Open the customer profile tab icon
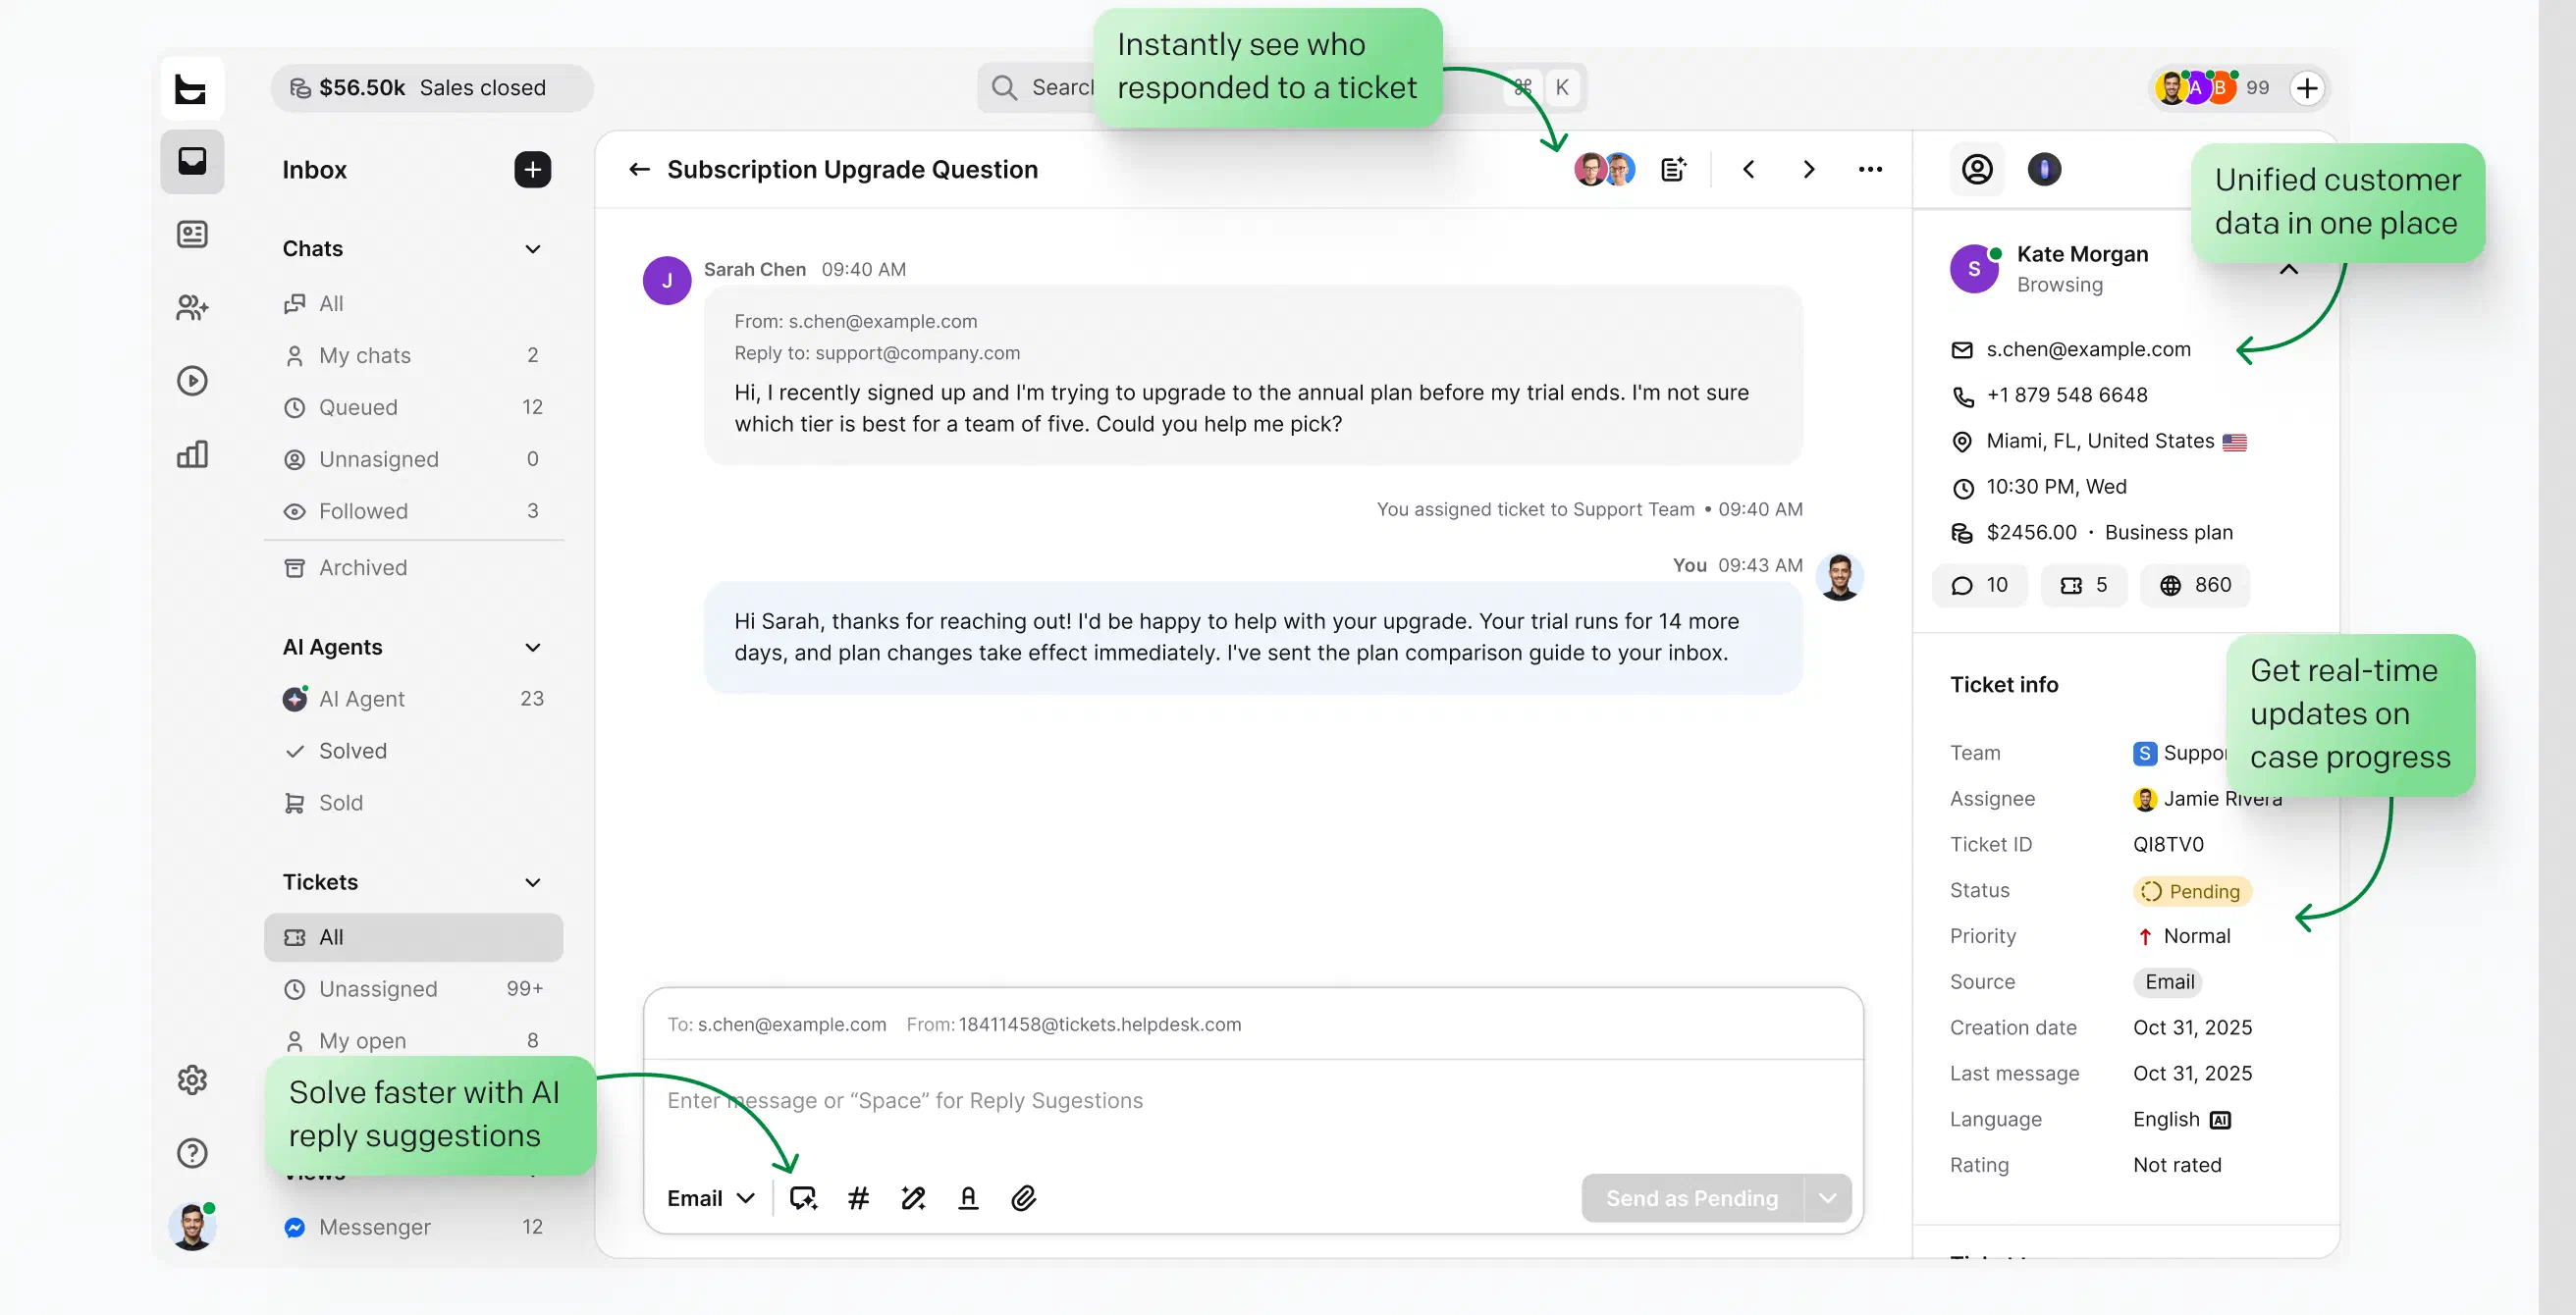The image size is (2576, 1315). coord(1977,170)
